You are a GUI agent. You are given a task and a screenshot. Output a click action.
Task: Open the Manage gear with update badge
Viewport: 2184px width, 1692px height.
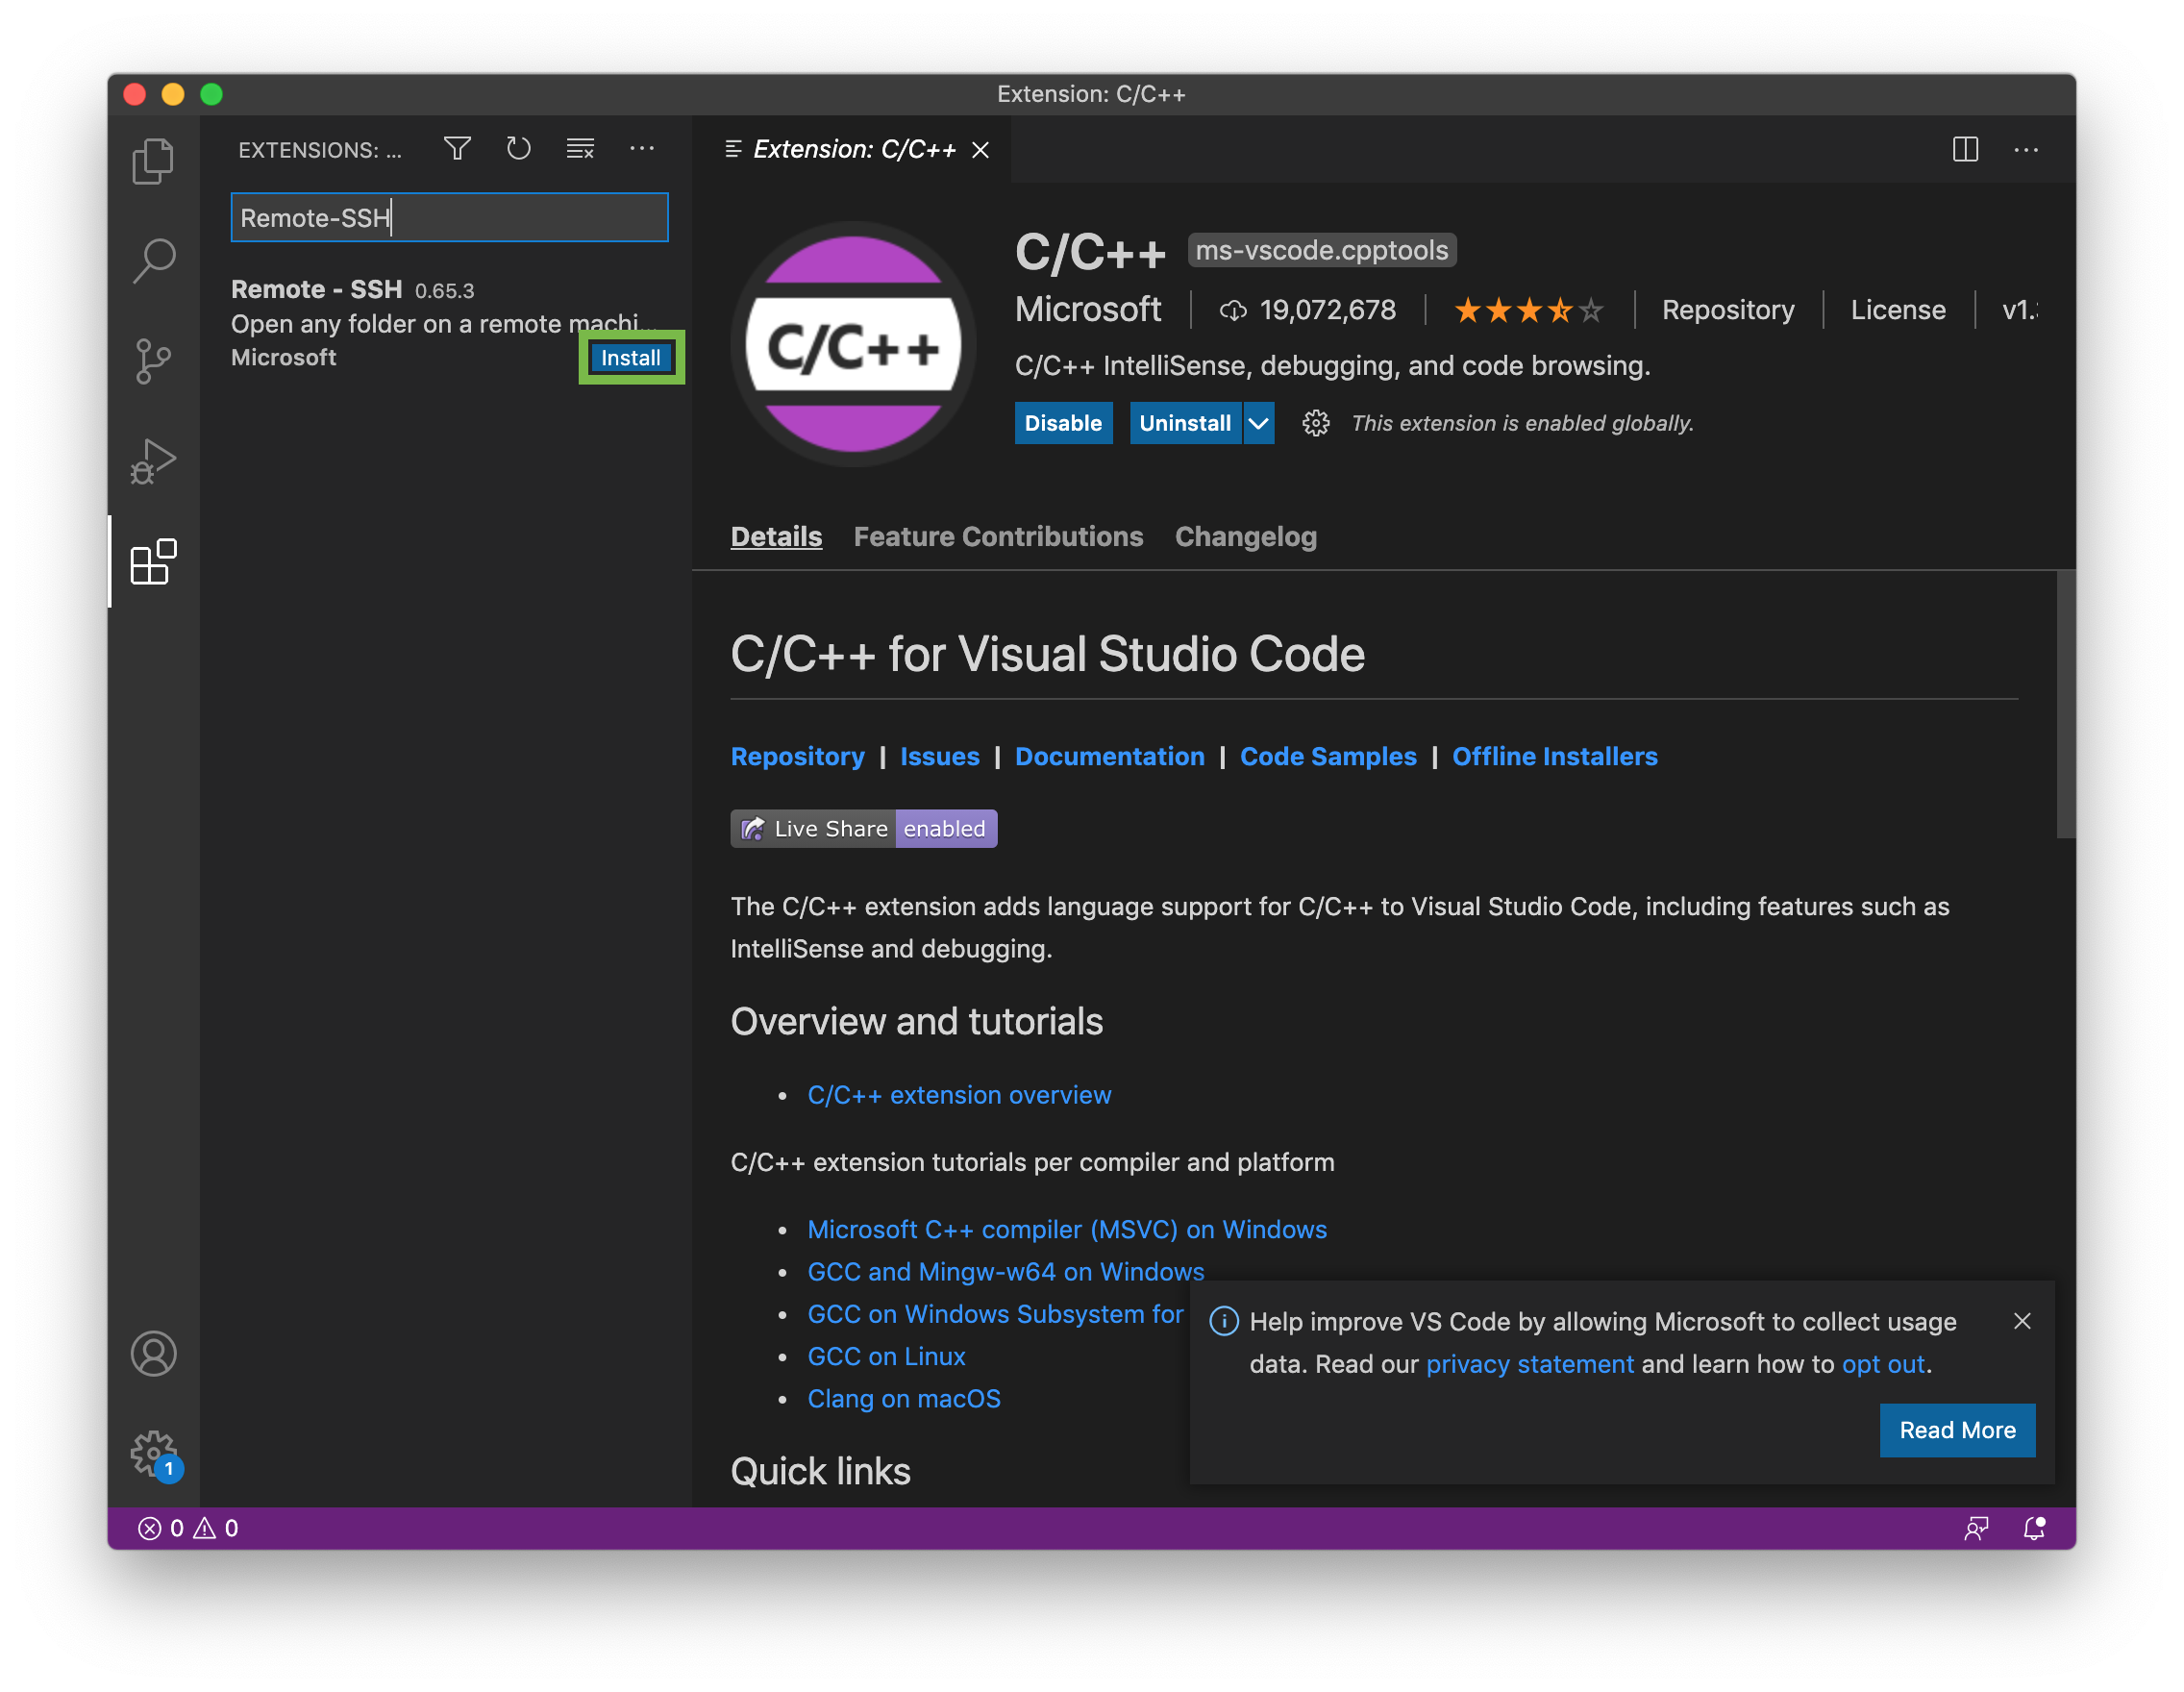coord(155,1455)
